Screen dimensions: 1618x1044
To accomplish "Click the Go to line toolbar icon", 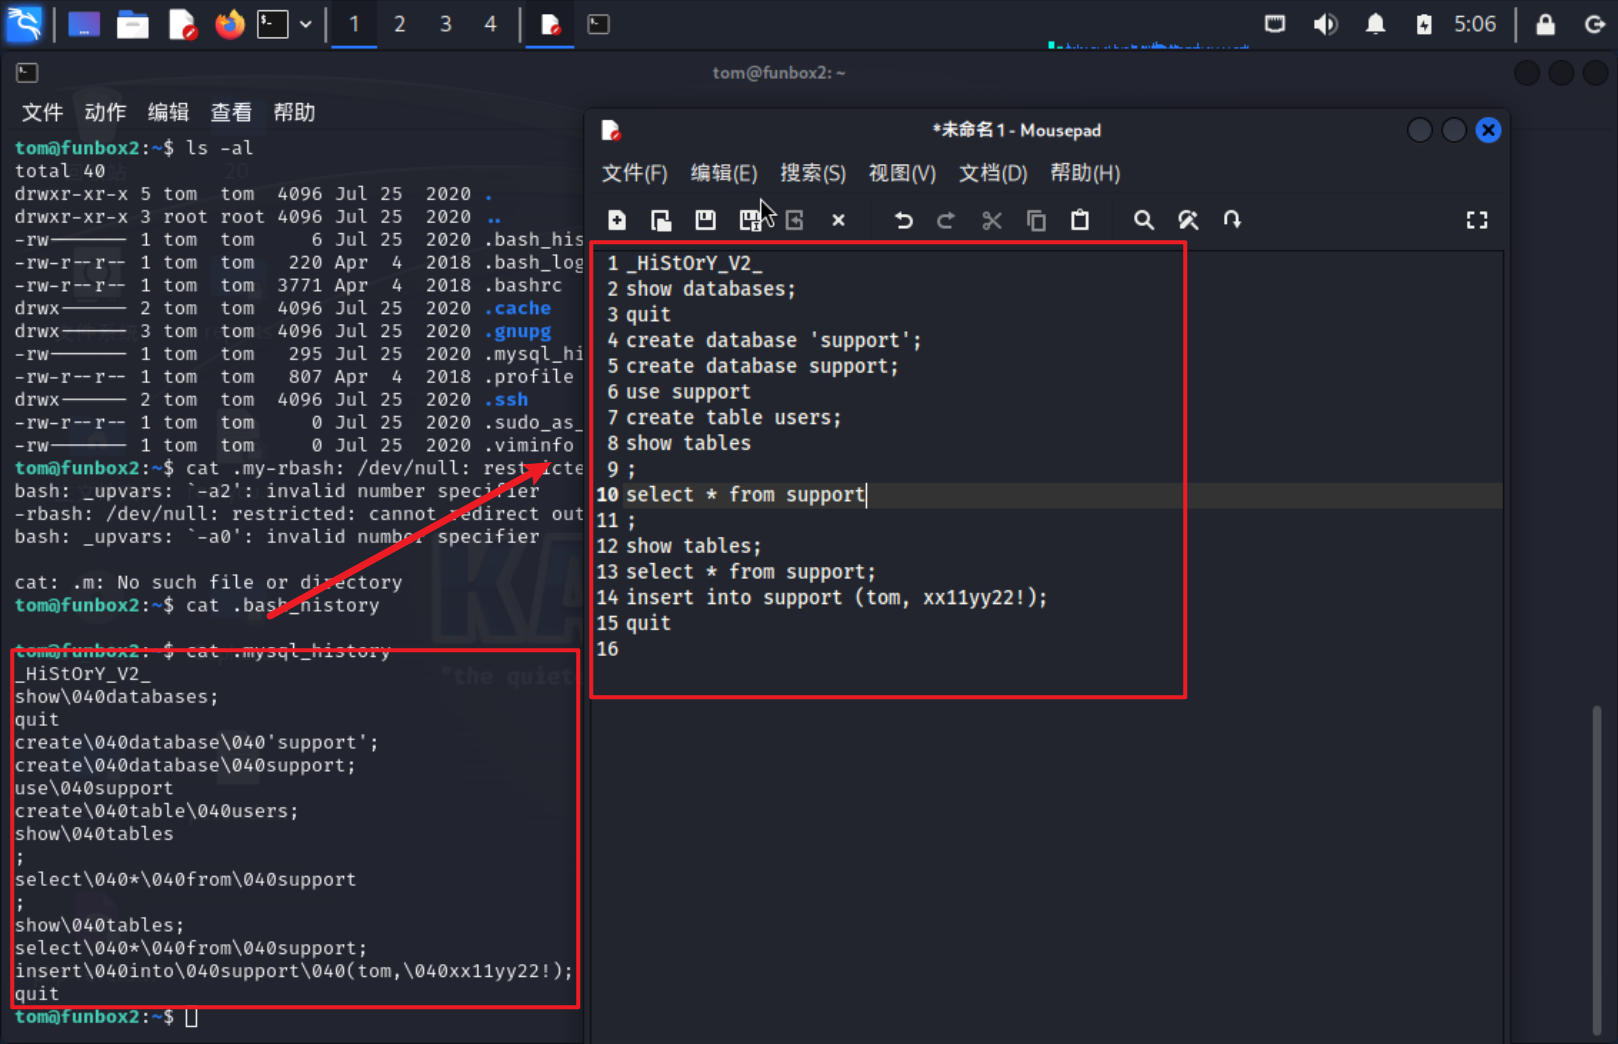I will click(x=1232, y=220).
